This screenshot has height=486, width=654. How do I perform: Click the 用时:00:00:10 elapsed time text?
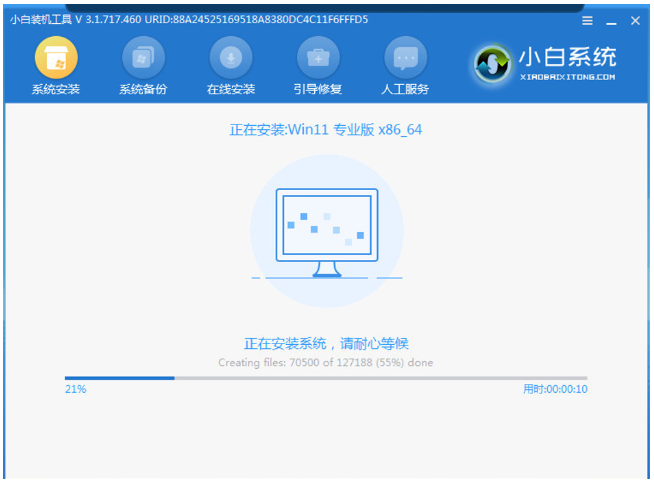[x=555, y=389]
